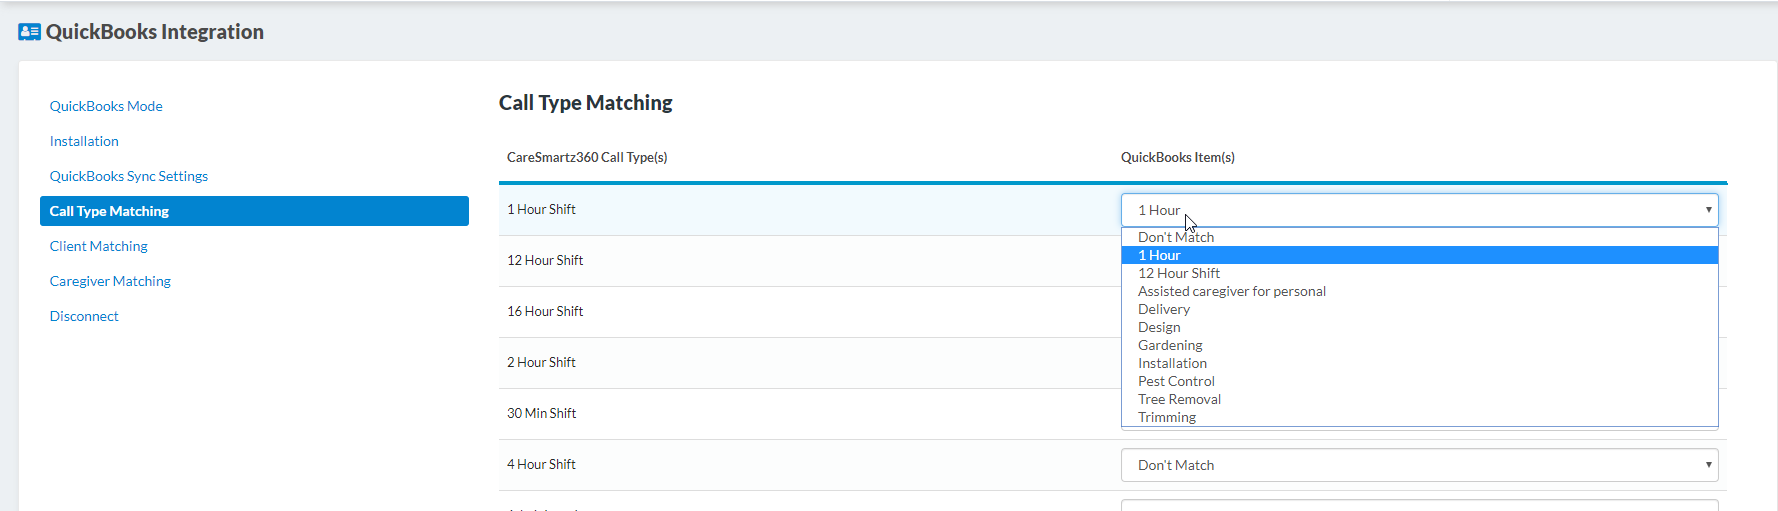
Task: Go to Installation in the left sidebar
Action: [x=84, y=141]
